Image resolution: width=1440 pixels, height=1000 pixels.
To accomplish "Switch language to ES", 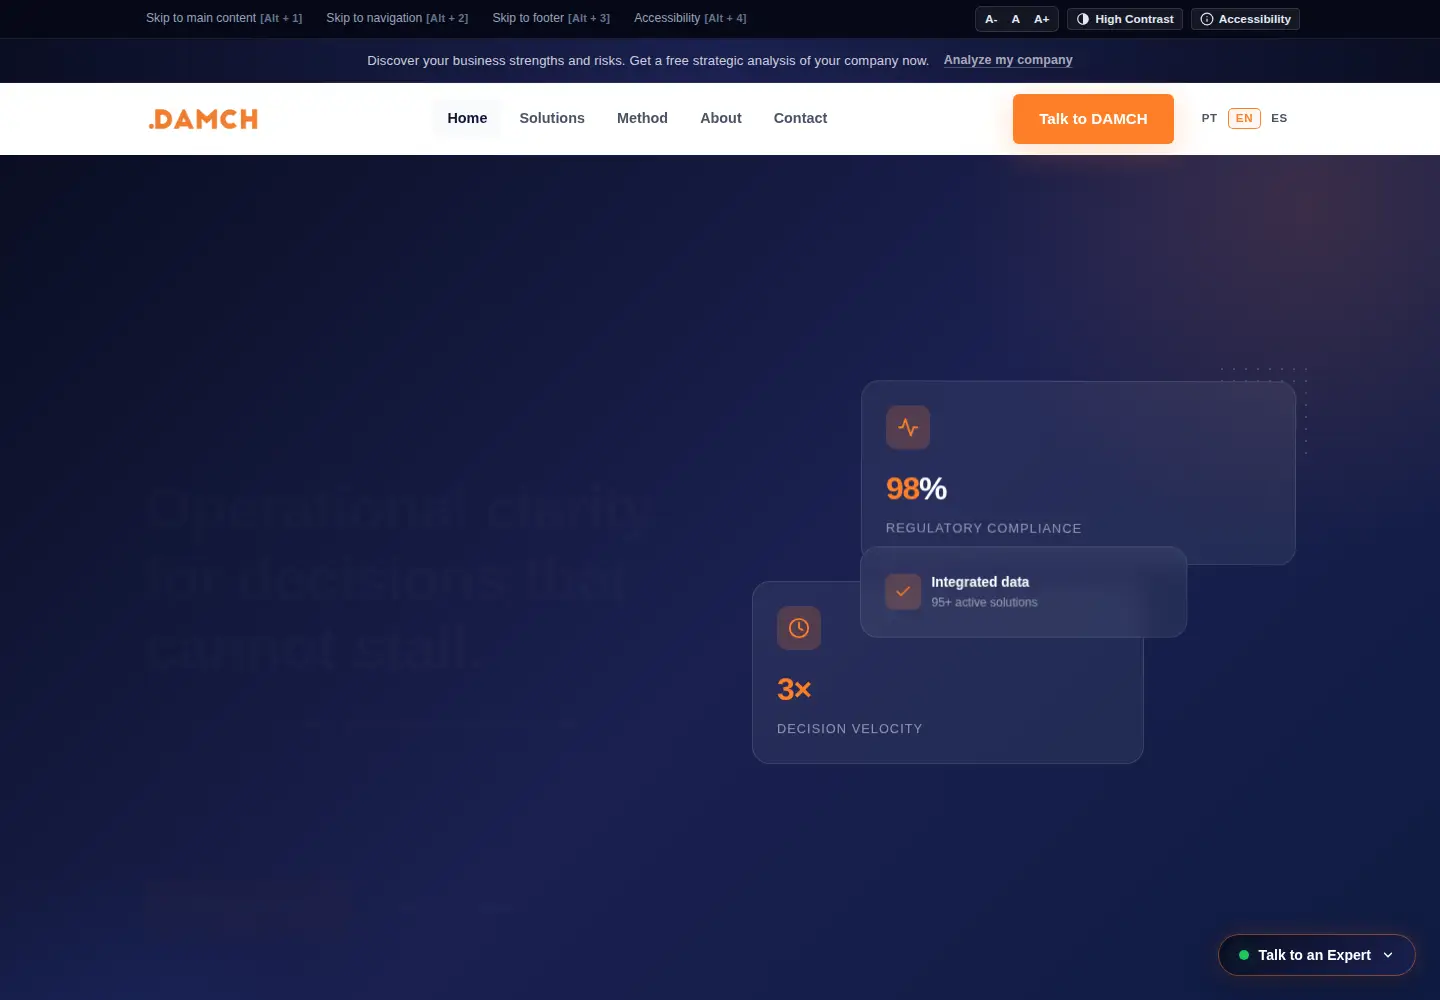I will 1279,118.
